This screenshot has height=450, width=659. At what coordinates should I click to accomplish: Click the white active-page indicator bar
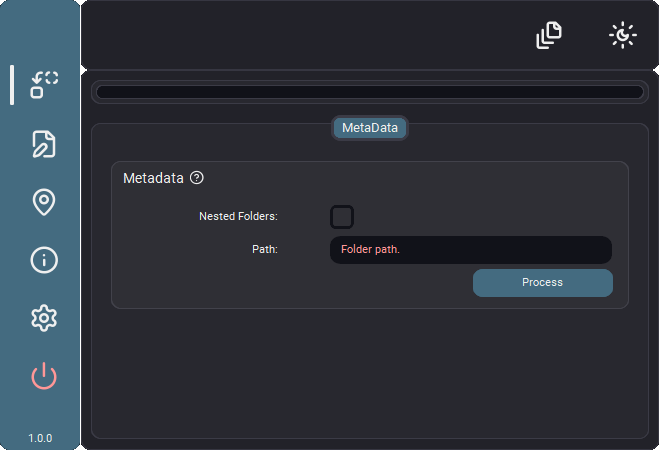tap(12, 85)
